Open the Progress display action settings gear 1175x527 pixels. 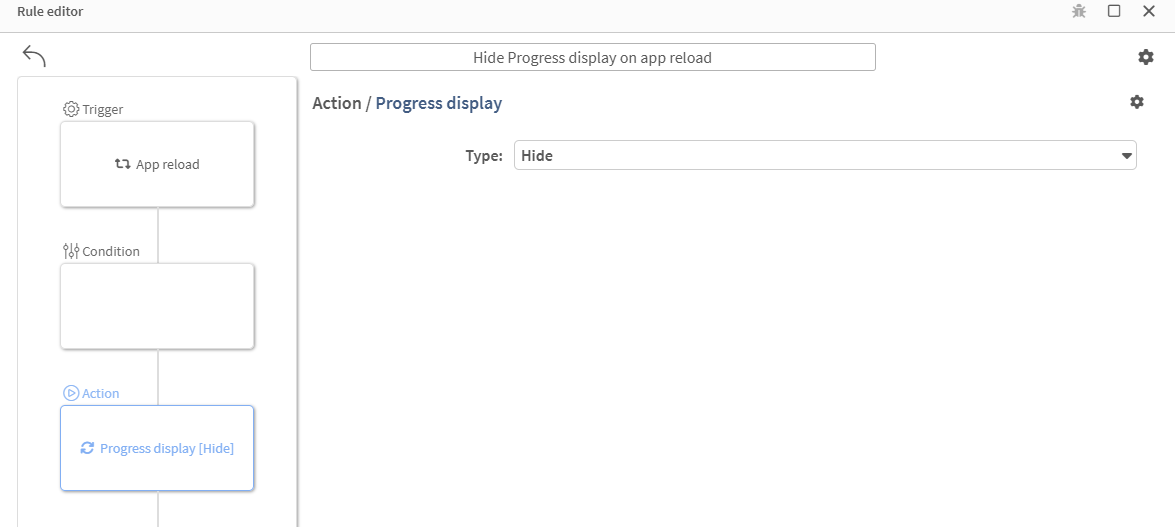1137,102
